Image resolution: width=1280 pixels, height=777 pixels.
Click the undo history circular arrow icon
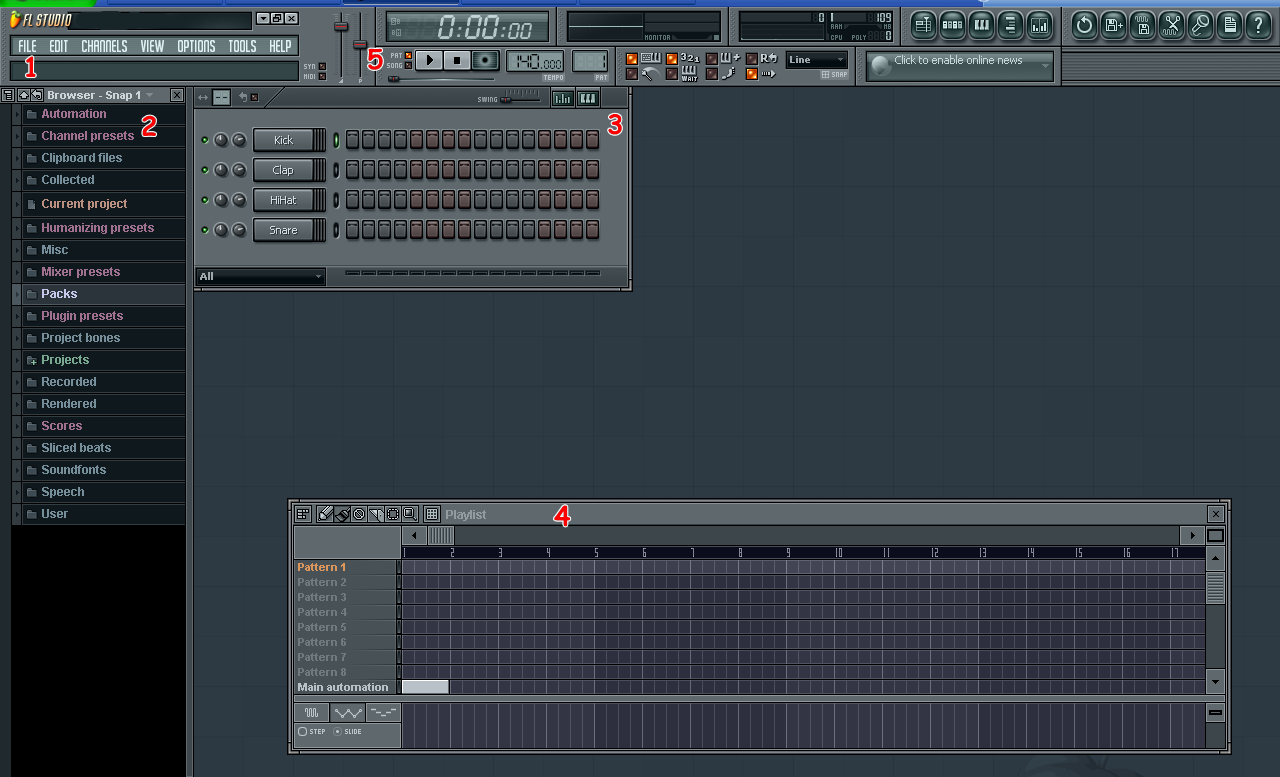[1084, 24]
